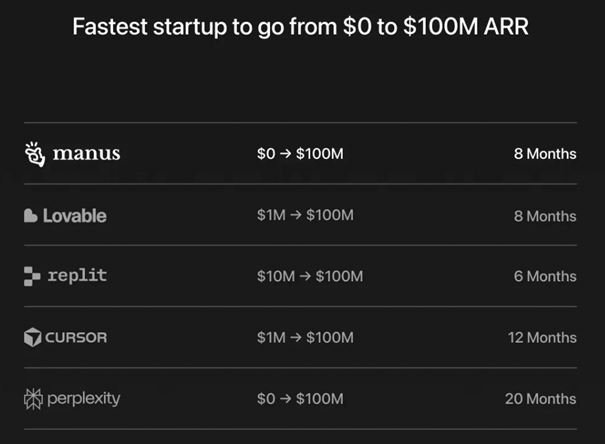The image size is (605, 444).
Task: Click Perplexity "$0 → $100M" ARR value
Action: tap(299, 399)
